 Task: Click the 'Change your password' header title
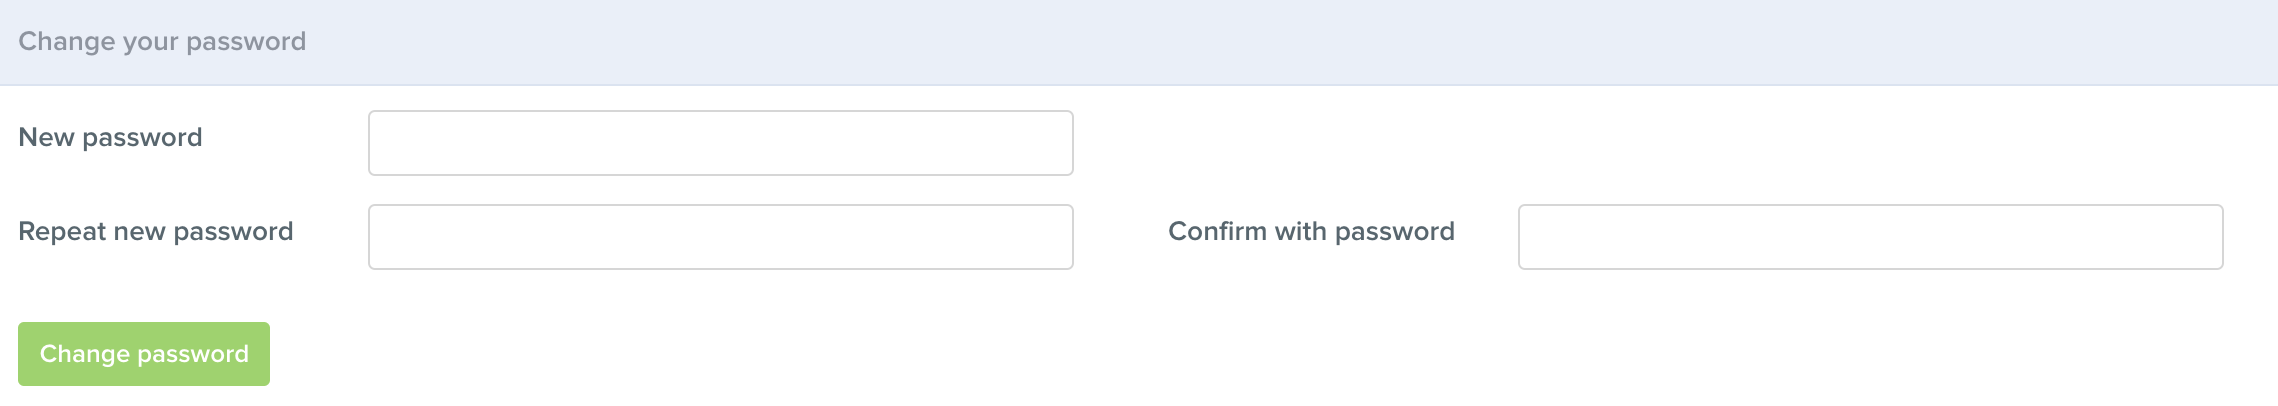click(x=162, y=42)
